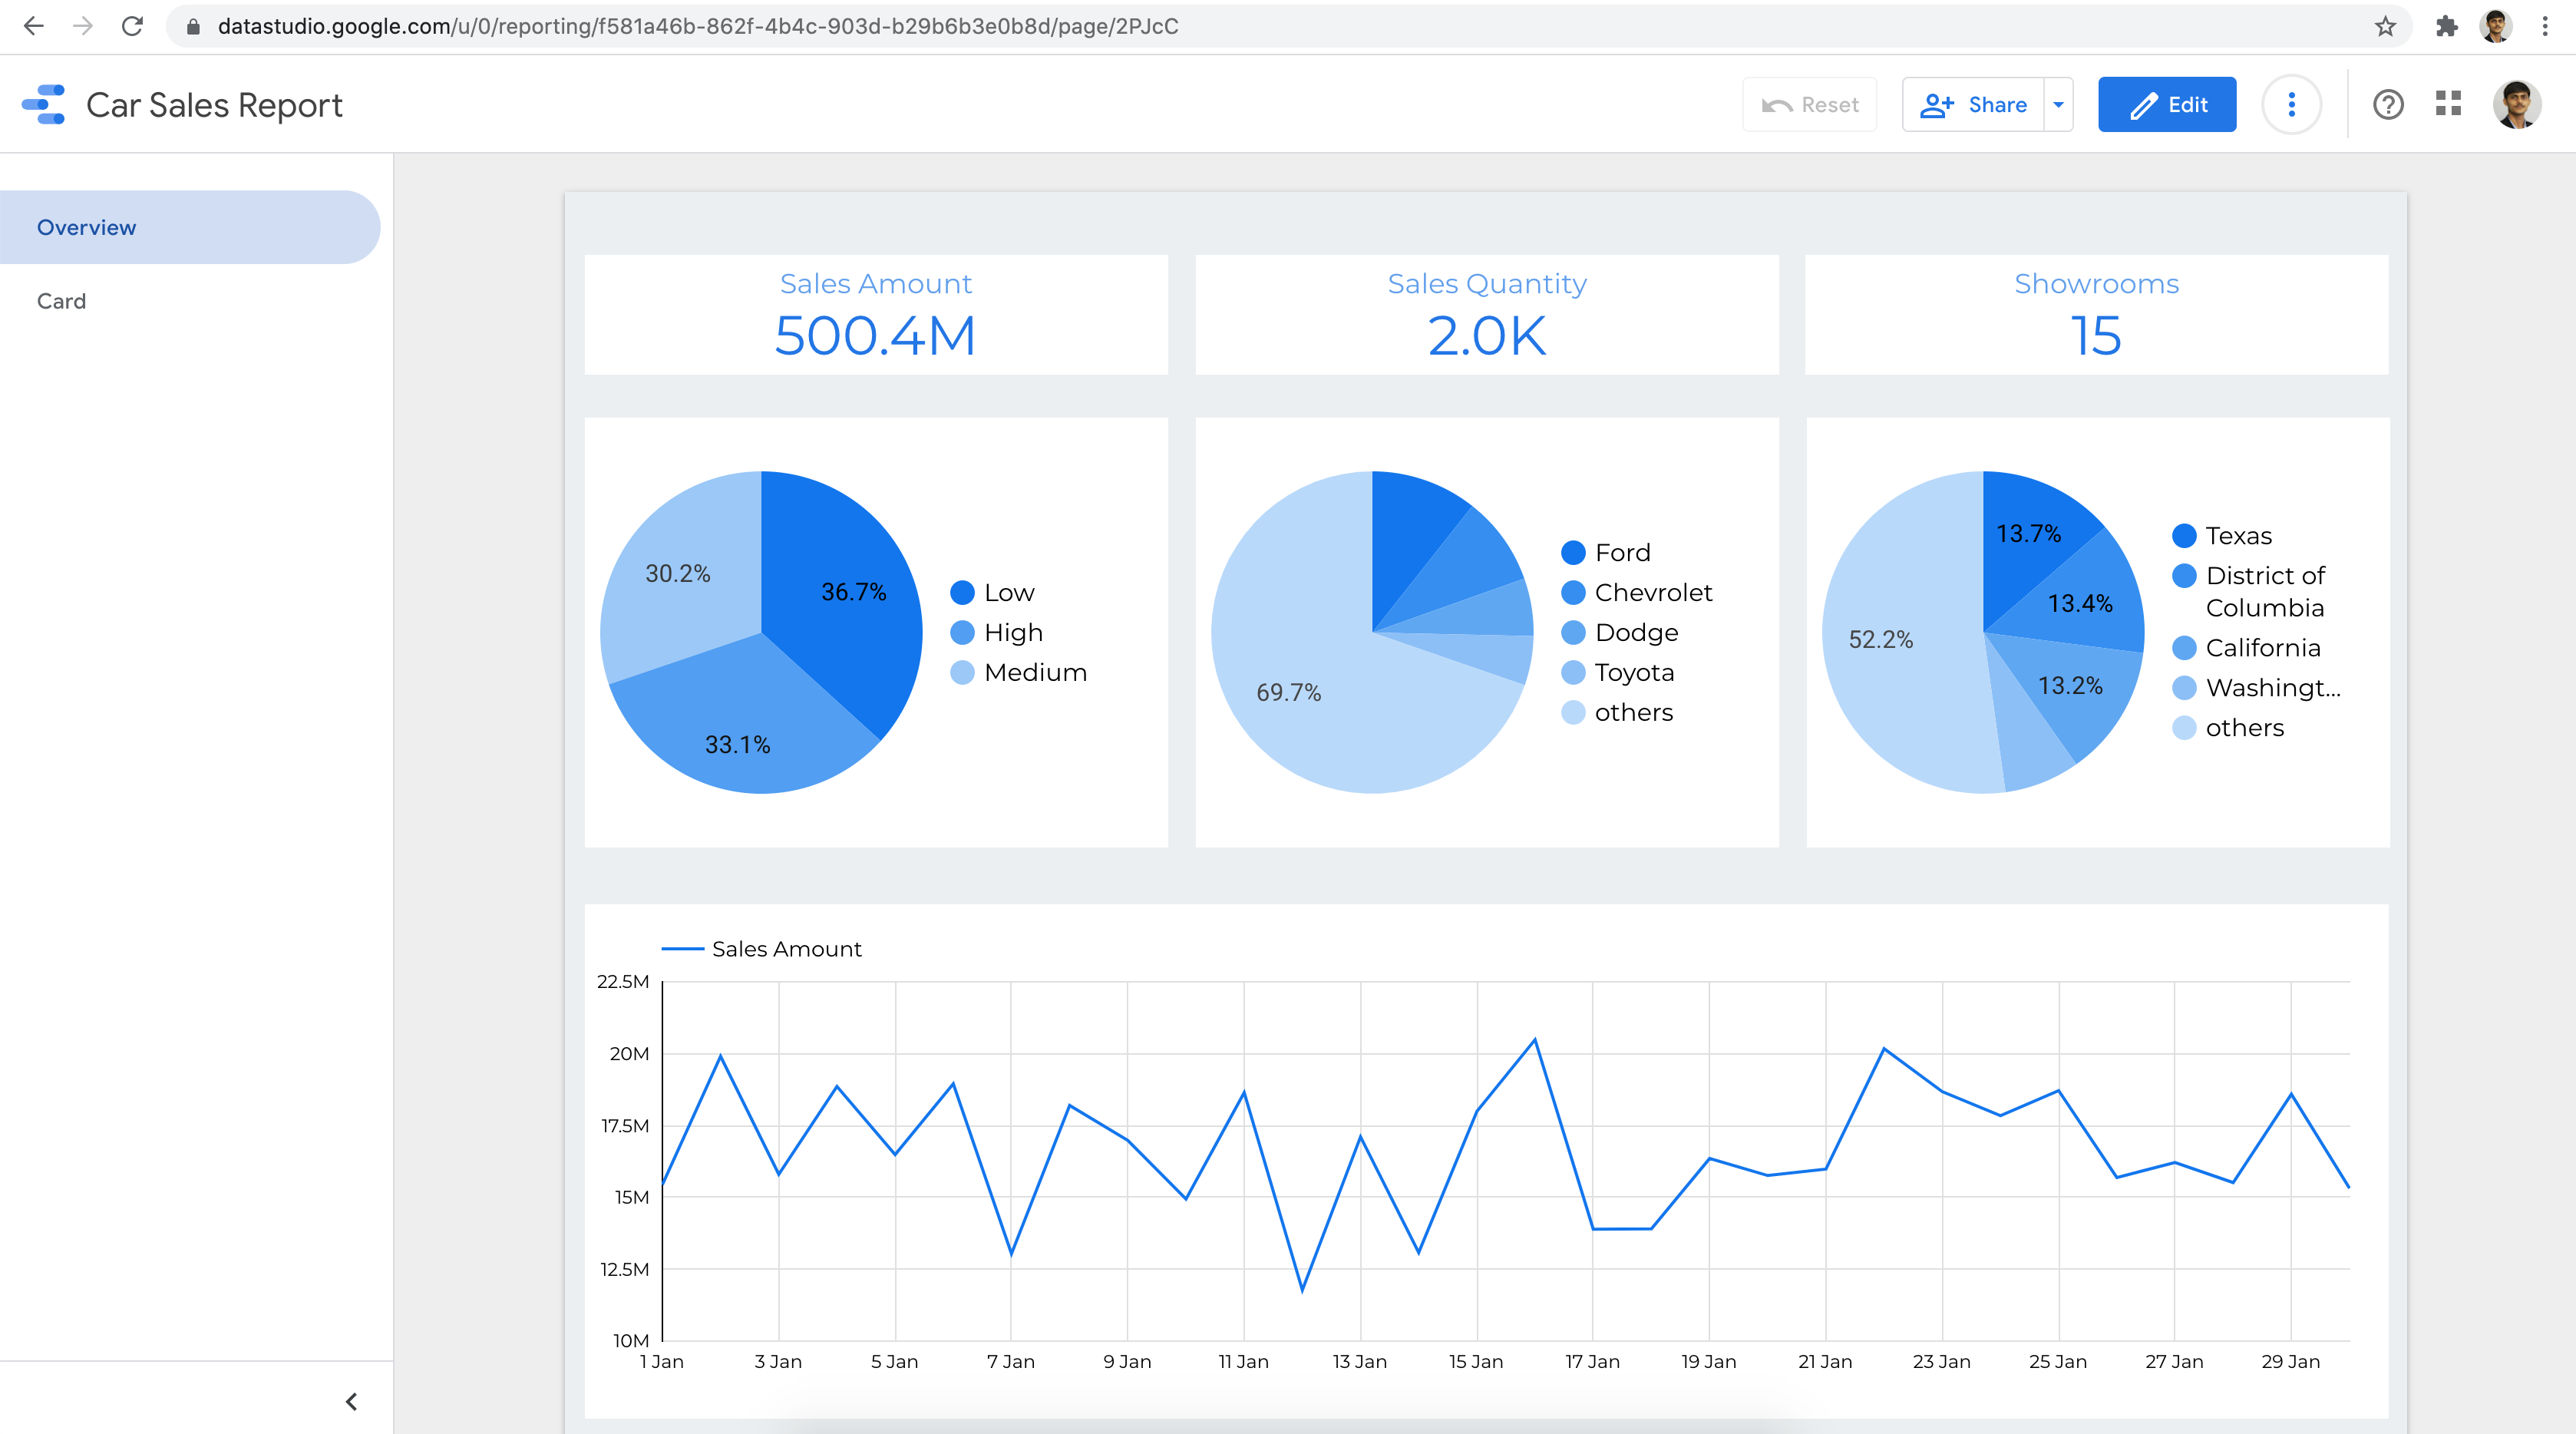This screenshot has height=1434, width=2576.
Task: Click the Sales Amount scorecard value 500.4M
Action: tap(875, 335)
